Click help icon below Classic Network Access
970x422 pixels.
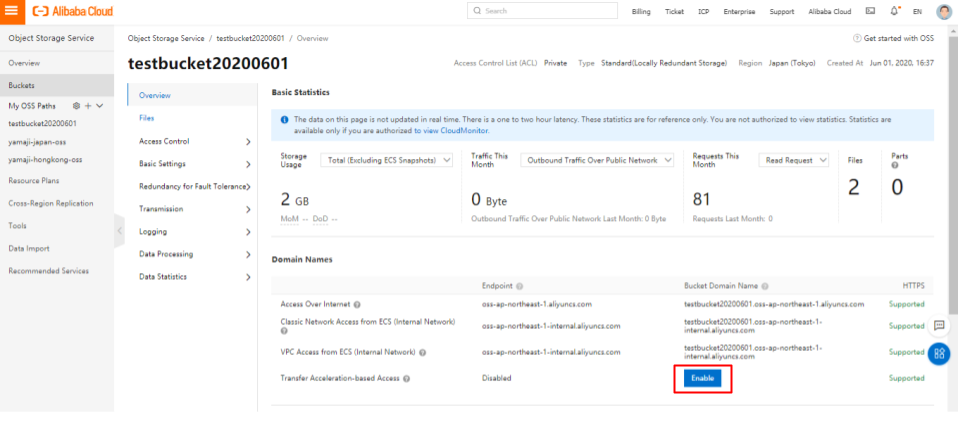(x=284, y=331)
